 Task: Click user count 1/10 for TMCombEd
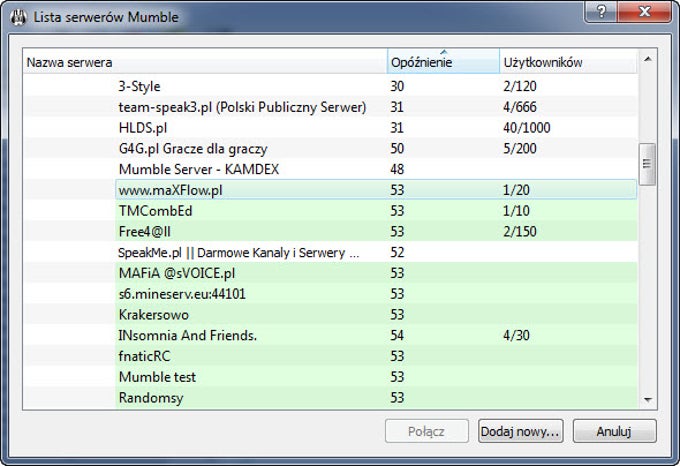coord(516,211)
